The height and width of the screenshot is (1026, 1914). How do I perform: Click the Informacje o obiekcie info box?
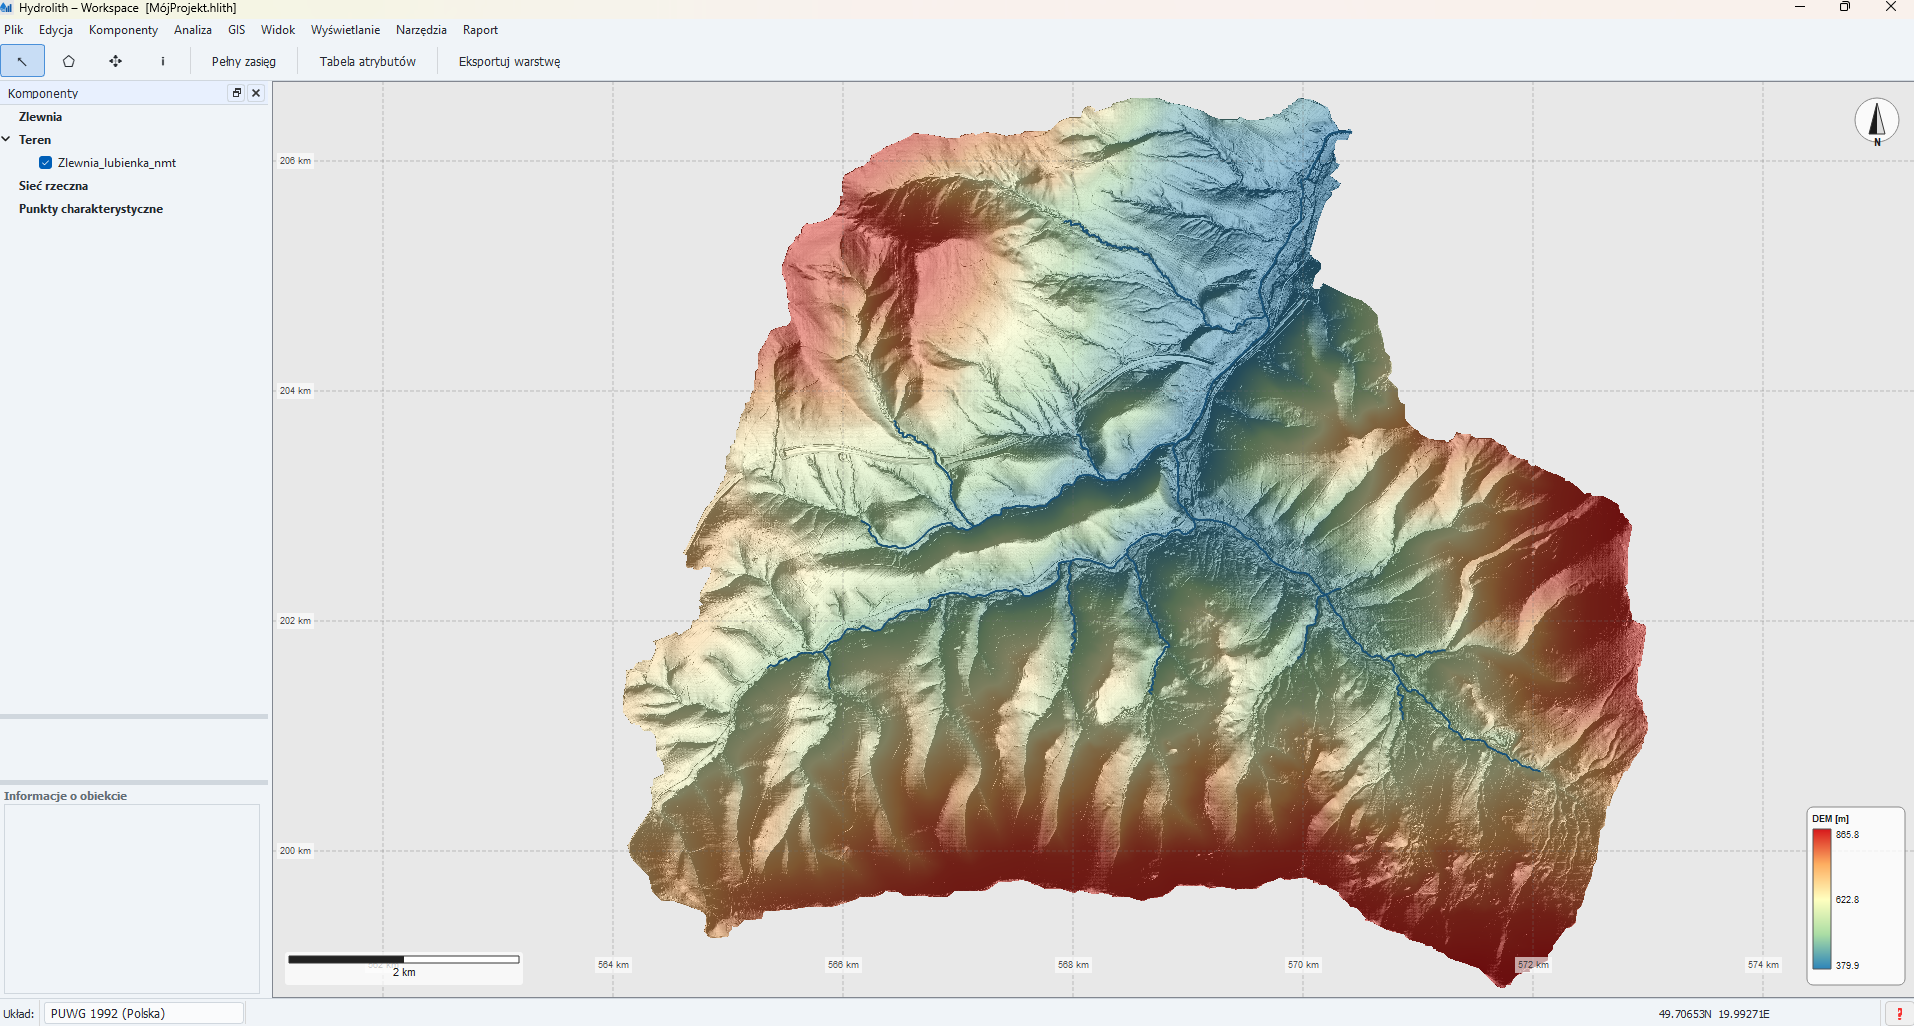[x=132, y=898]
